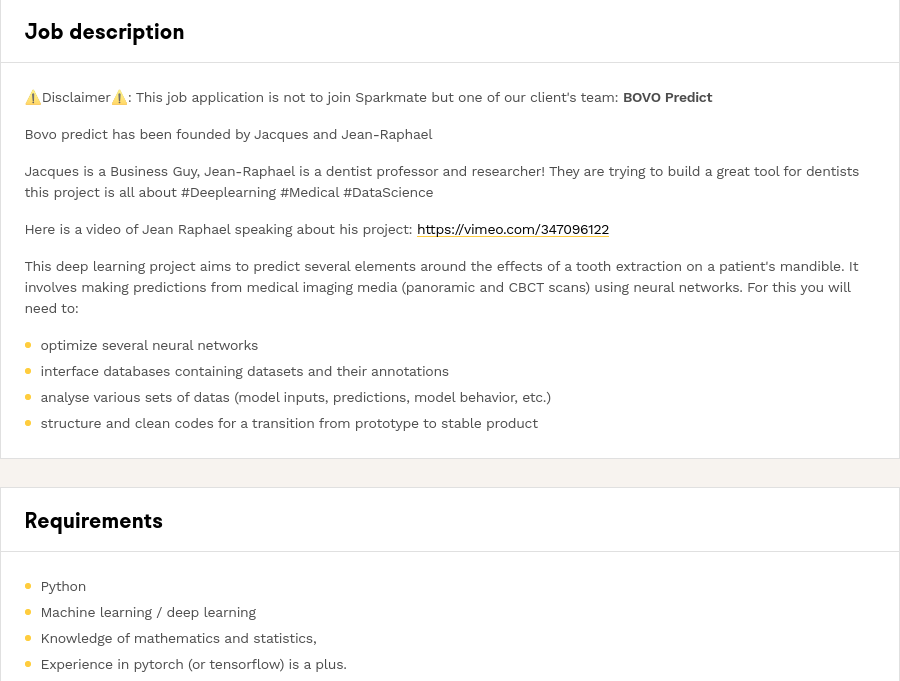
Task: Click the bullet beside Knowledge of mathematics
Action: tap(28, 638)
